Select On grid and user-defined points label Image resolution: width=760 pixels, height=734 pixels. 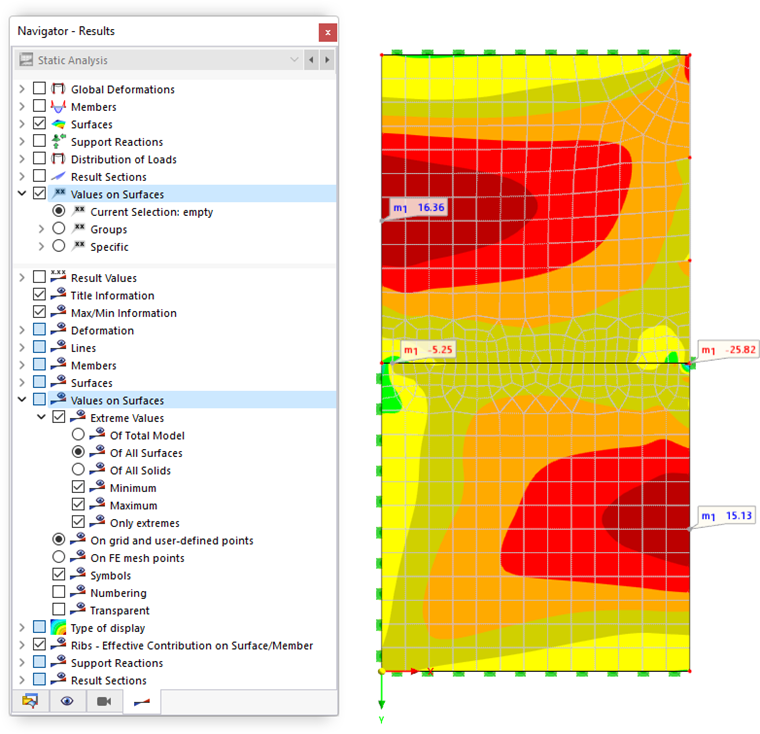(x=172, y=541)
